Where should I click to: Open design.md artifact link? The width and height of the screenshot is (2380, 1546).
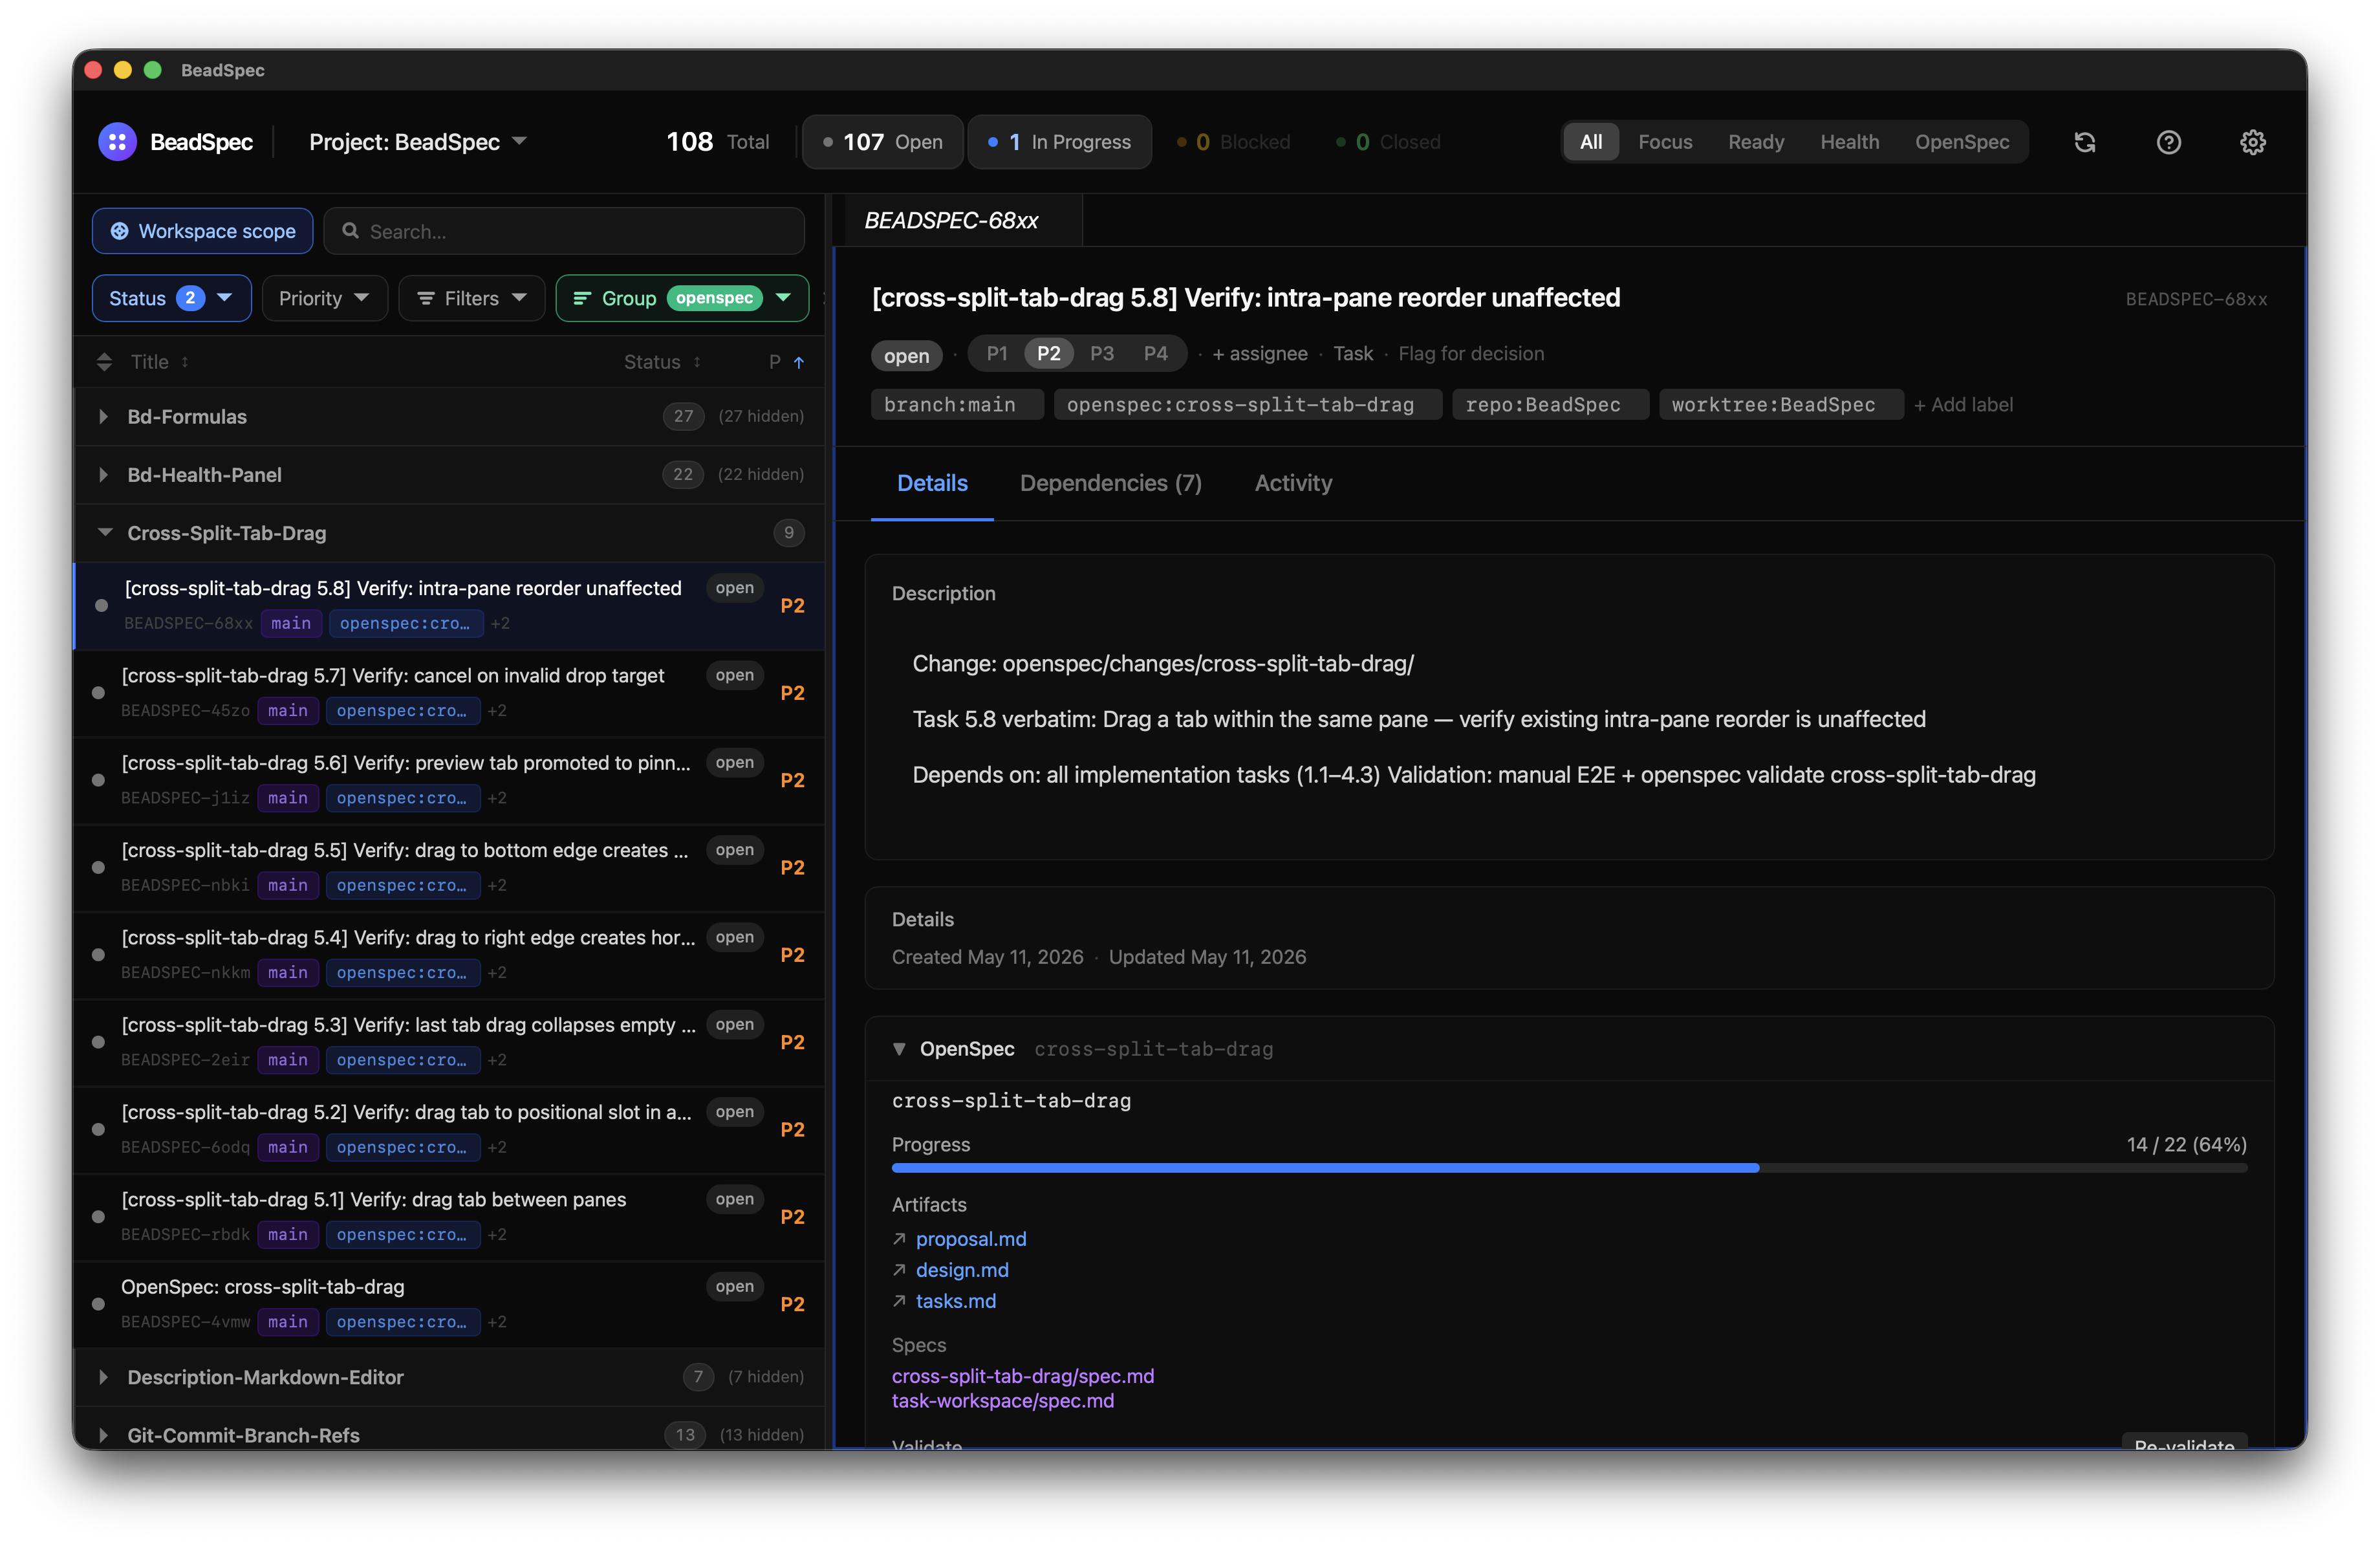[962, 1270]
